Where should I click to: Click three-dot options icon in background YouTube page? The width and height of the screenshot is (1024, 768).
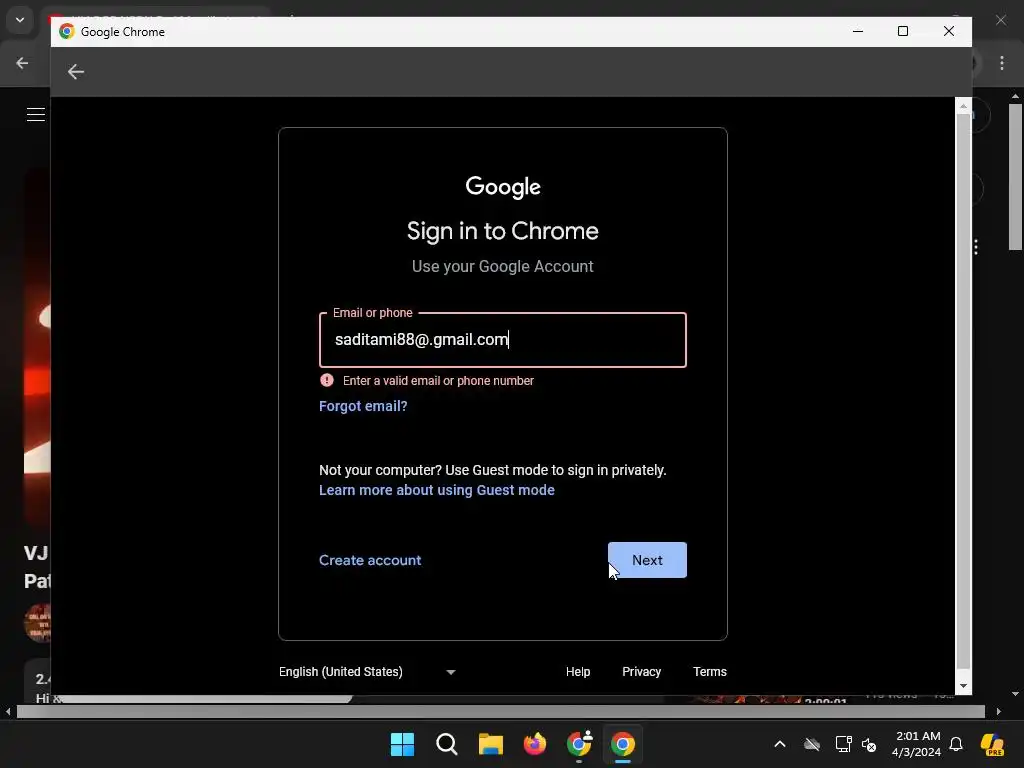tap(976, 247)
